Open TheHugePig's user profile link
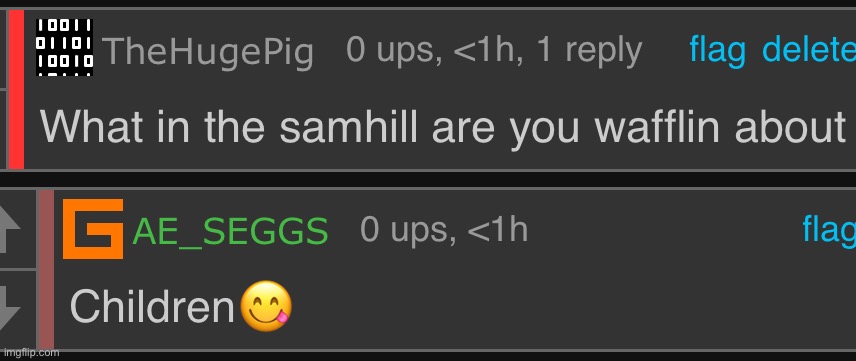Screen dimensions: 856x361 click(208, 52)
